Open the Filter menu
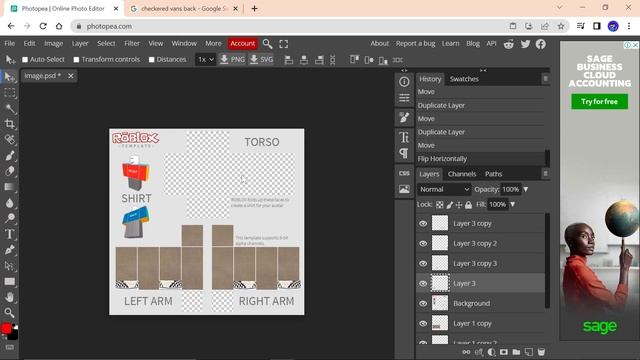640x360 pixels. 132,43
